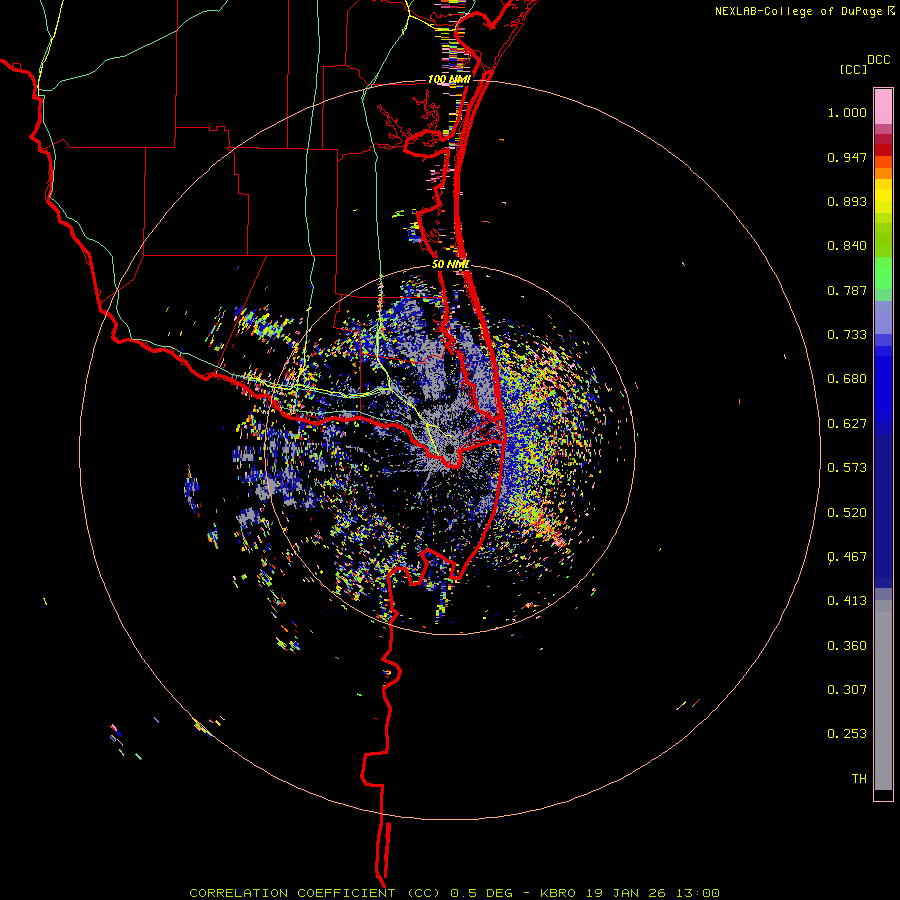Click the [CC] units label
This screenshot has width=900, height=900.
coord(854,69)
